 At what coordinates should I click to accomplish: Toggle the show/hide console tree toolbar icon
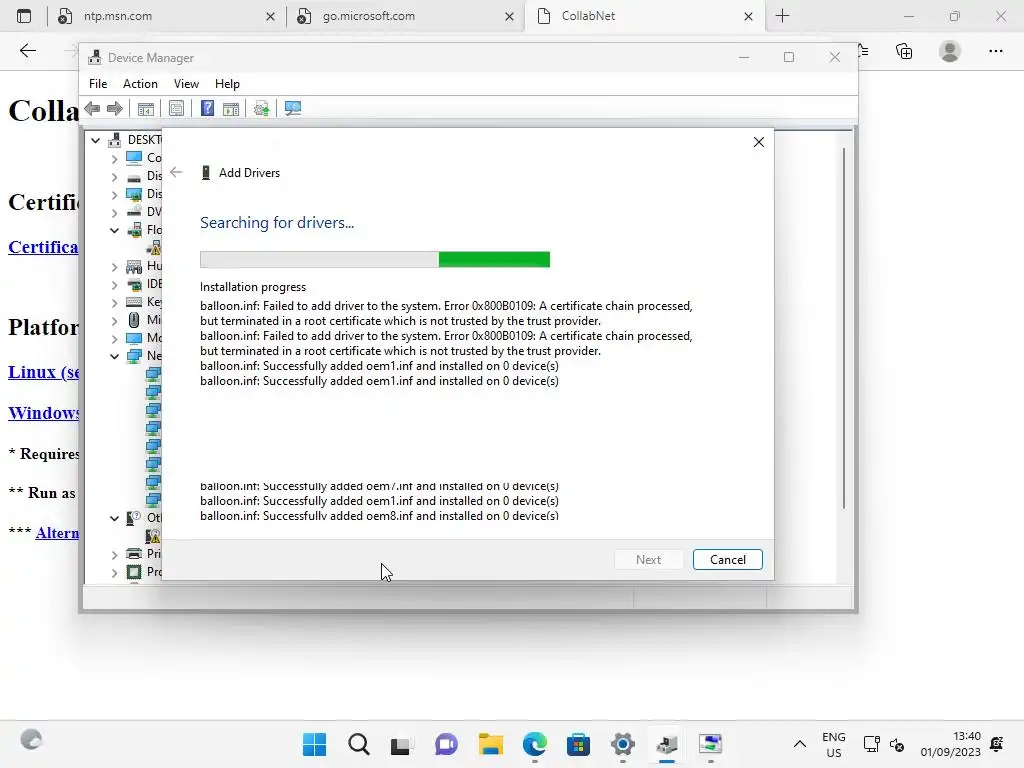point(146,108)
